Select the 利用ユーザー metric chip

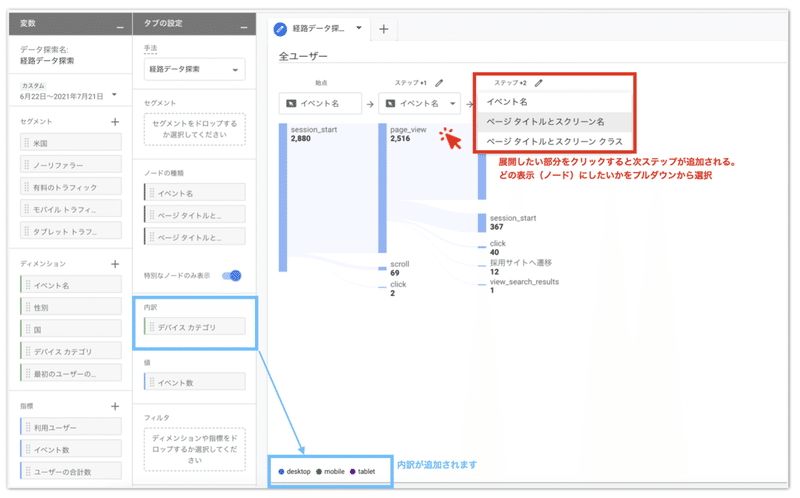pos(71,427)
